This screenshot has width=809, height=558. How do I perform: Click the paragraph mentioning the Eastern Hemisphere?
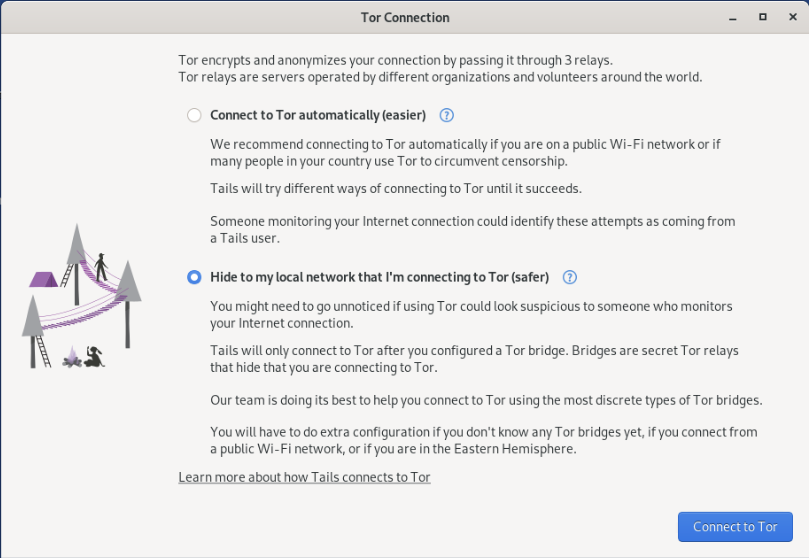pyautogui.click(x=483, y=440)
